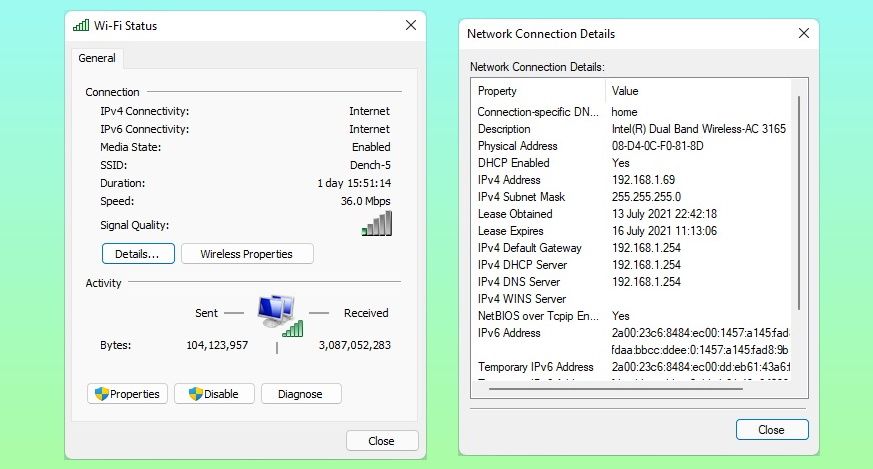Open the Details... button

138,254
